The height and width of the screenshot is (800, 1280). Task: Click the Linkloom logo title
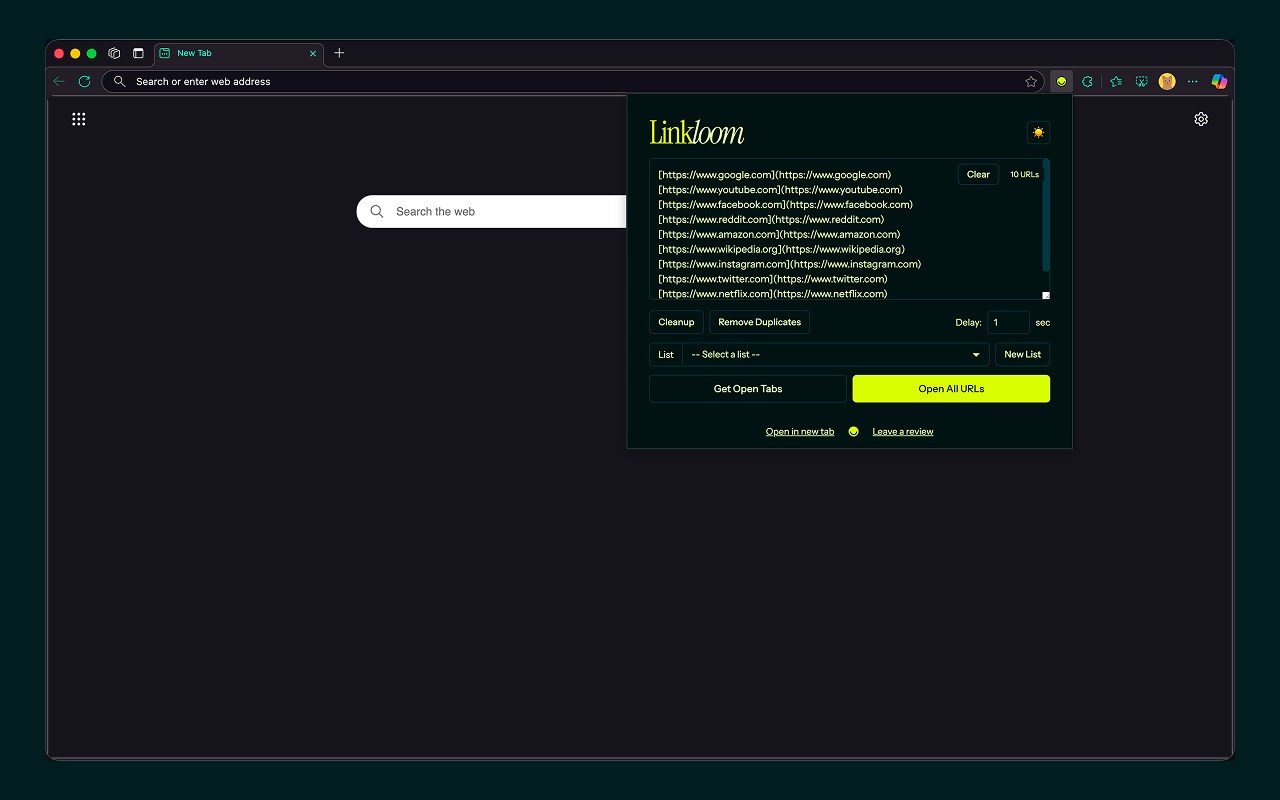click(x=697, y=132)
